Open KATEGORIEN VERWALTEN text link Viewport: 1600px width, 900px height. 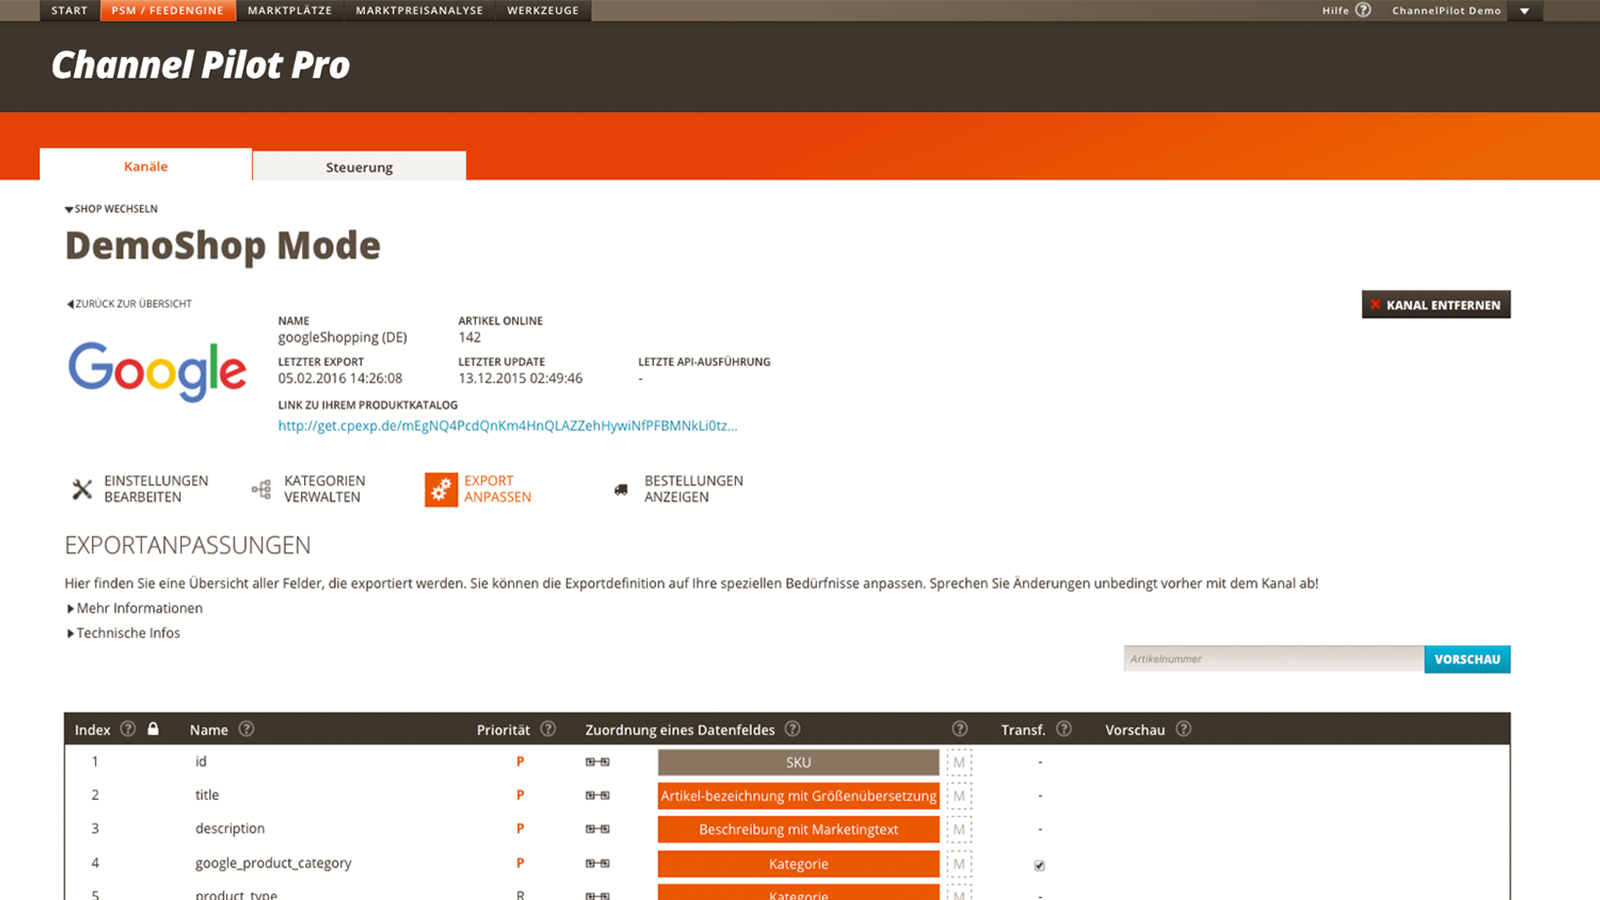pyautogui.click(x=324, y=489)
